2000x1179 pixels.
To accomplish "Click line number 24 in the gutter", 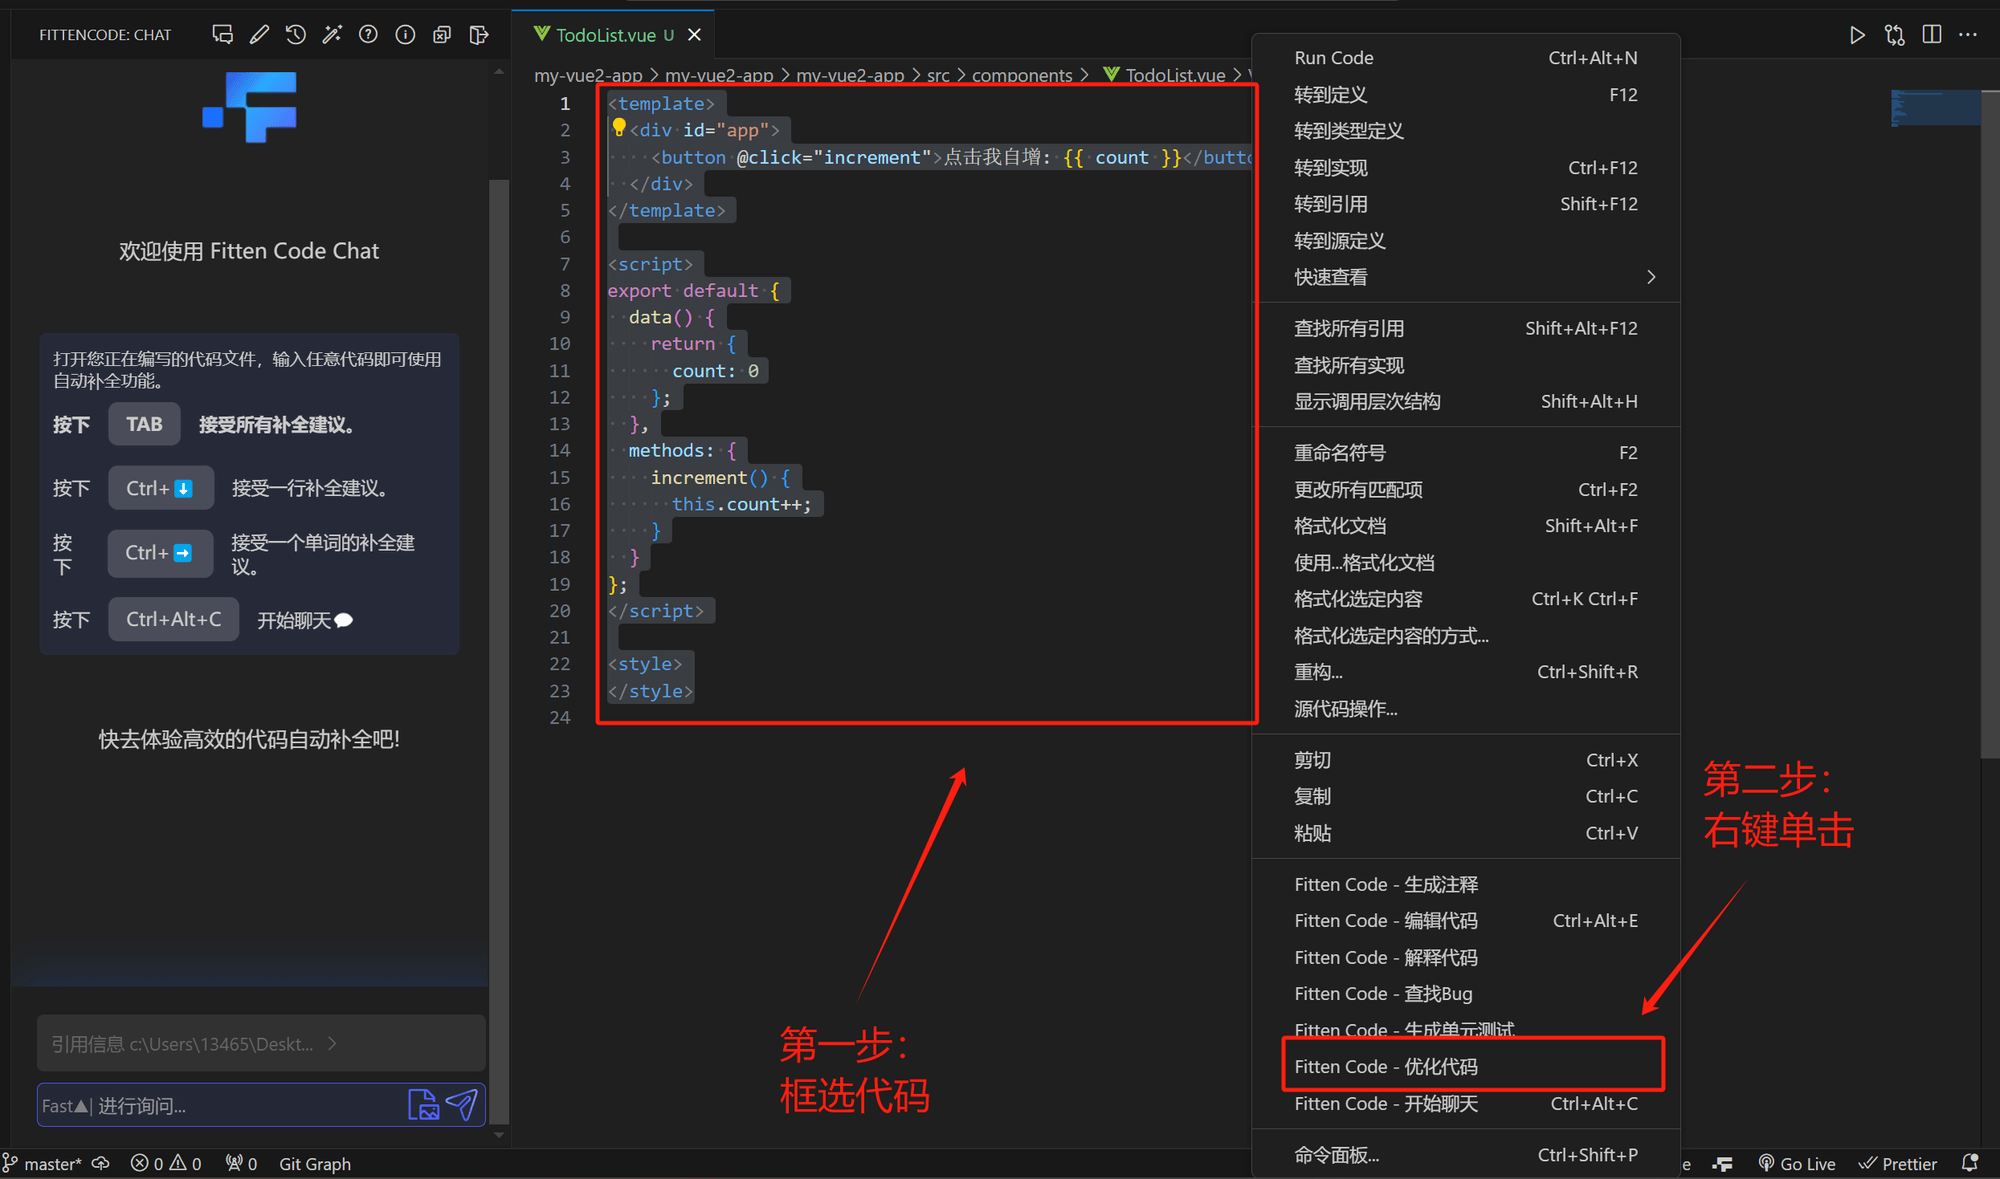I will click(x=560, y=718).
